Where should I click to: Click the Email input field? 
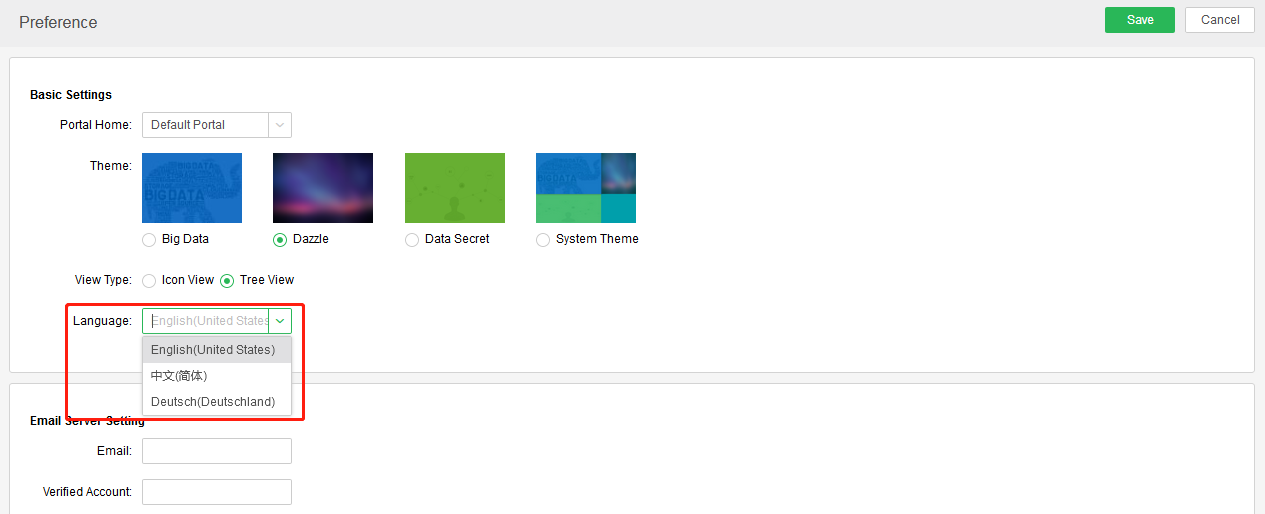tap(217, 451)
